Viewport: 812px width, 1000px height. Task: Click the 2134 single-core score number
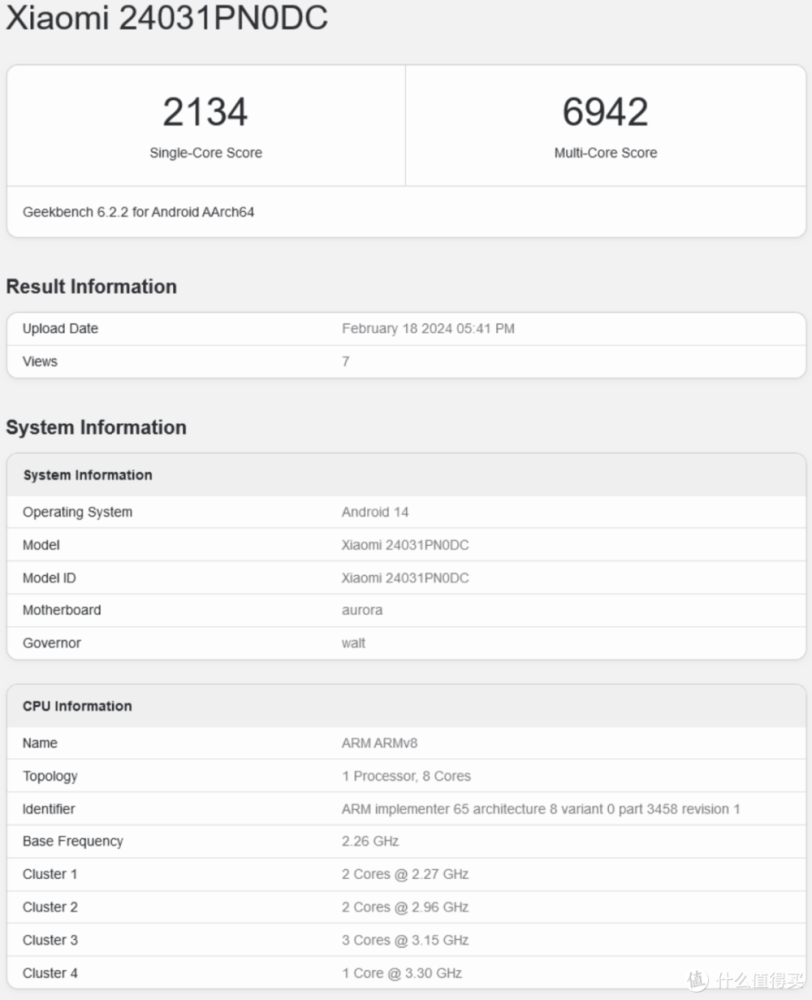pyautogui.click(x=205, y=112)
